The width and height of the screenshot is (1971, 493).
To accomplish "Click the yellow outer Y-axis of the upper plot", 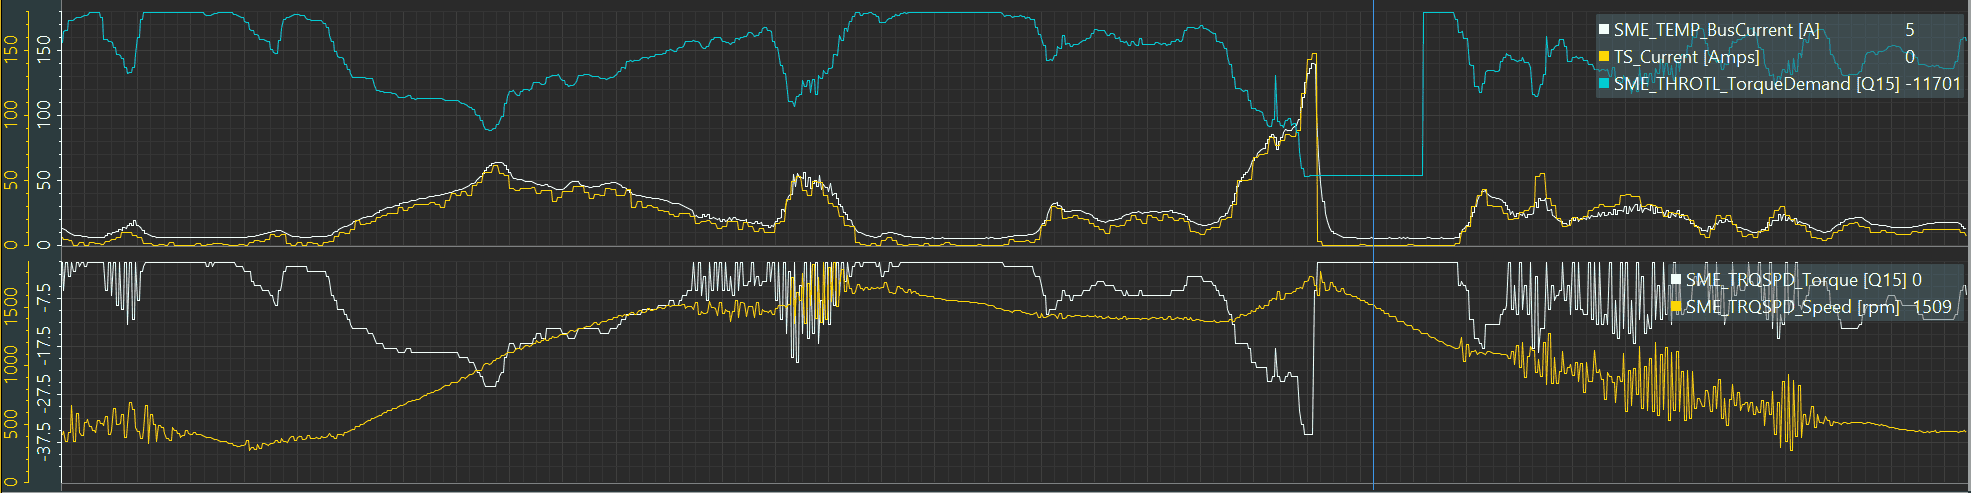I will [x=12, y=130].
